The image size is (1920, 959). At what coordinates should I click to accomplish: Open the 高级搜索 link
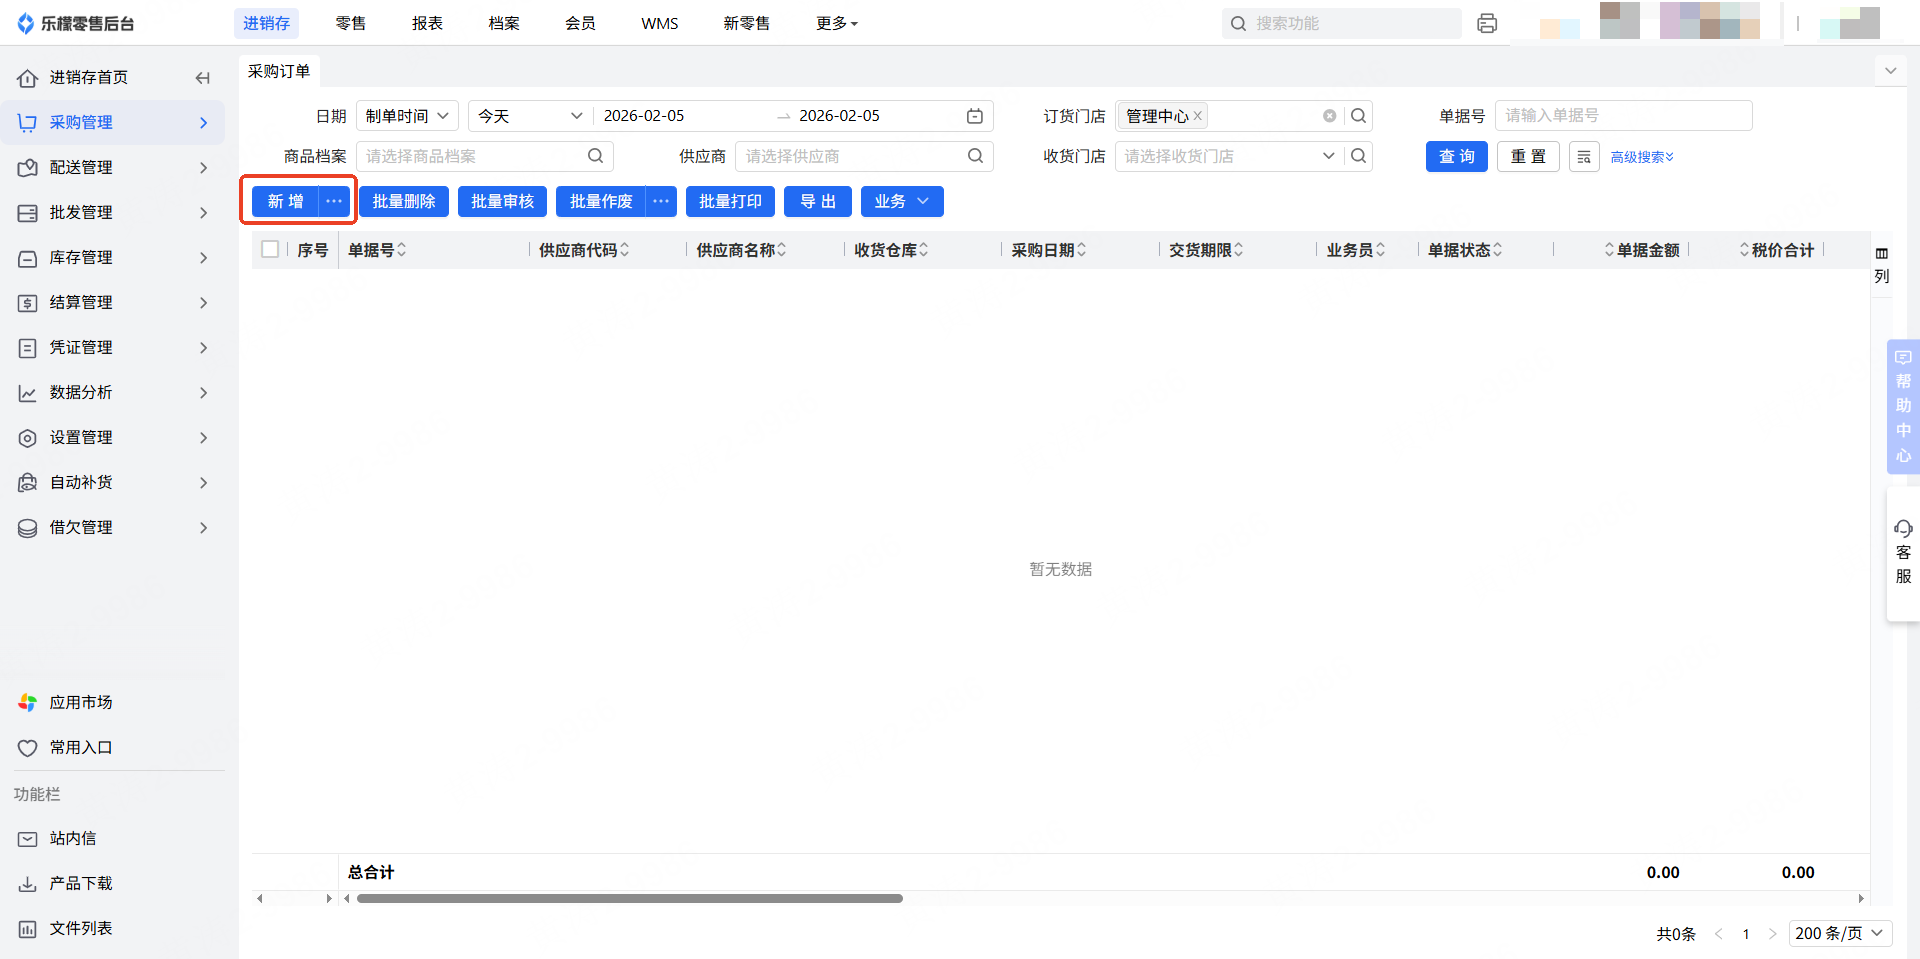1641,157
